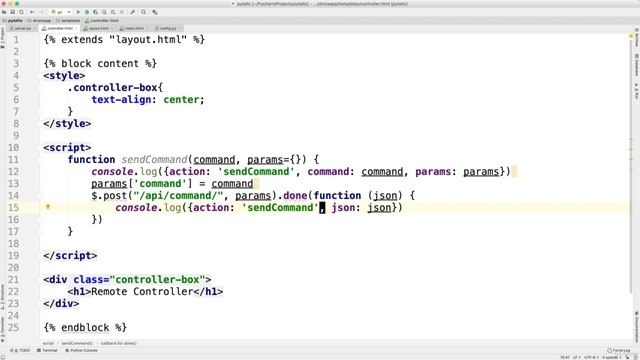
Task: Close the index.html tab
Action: click(x=148, y=29)
